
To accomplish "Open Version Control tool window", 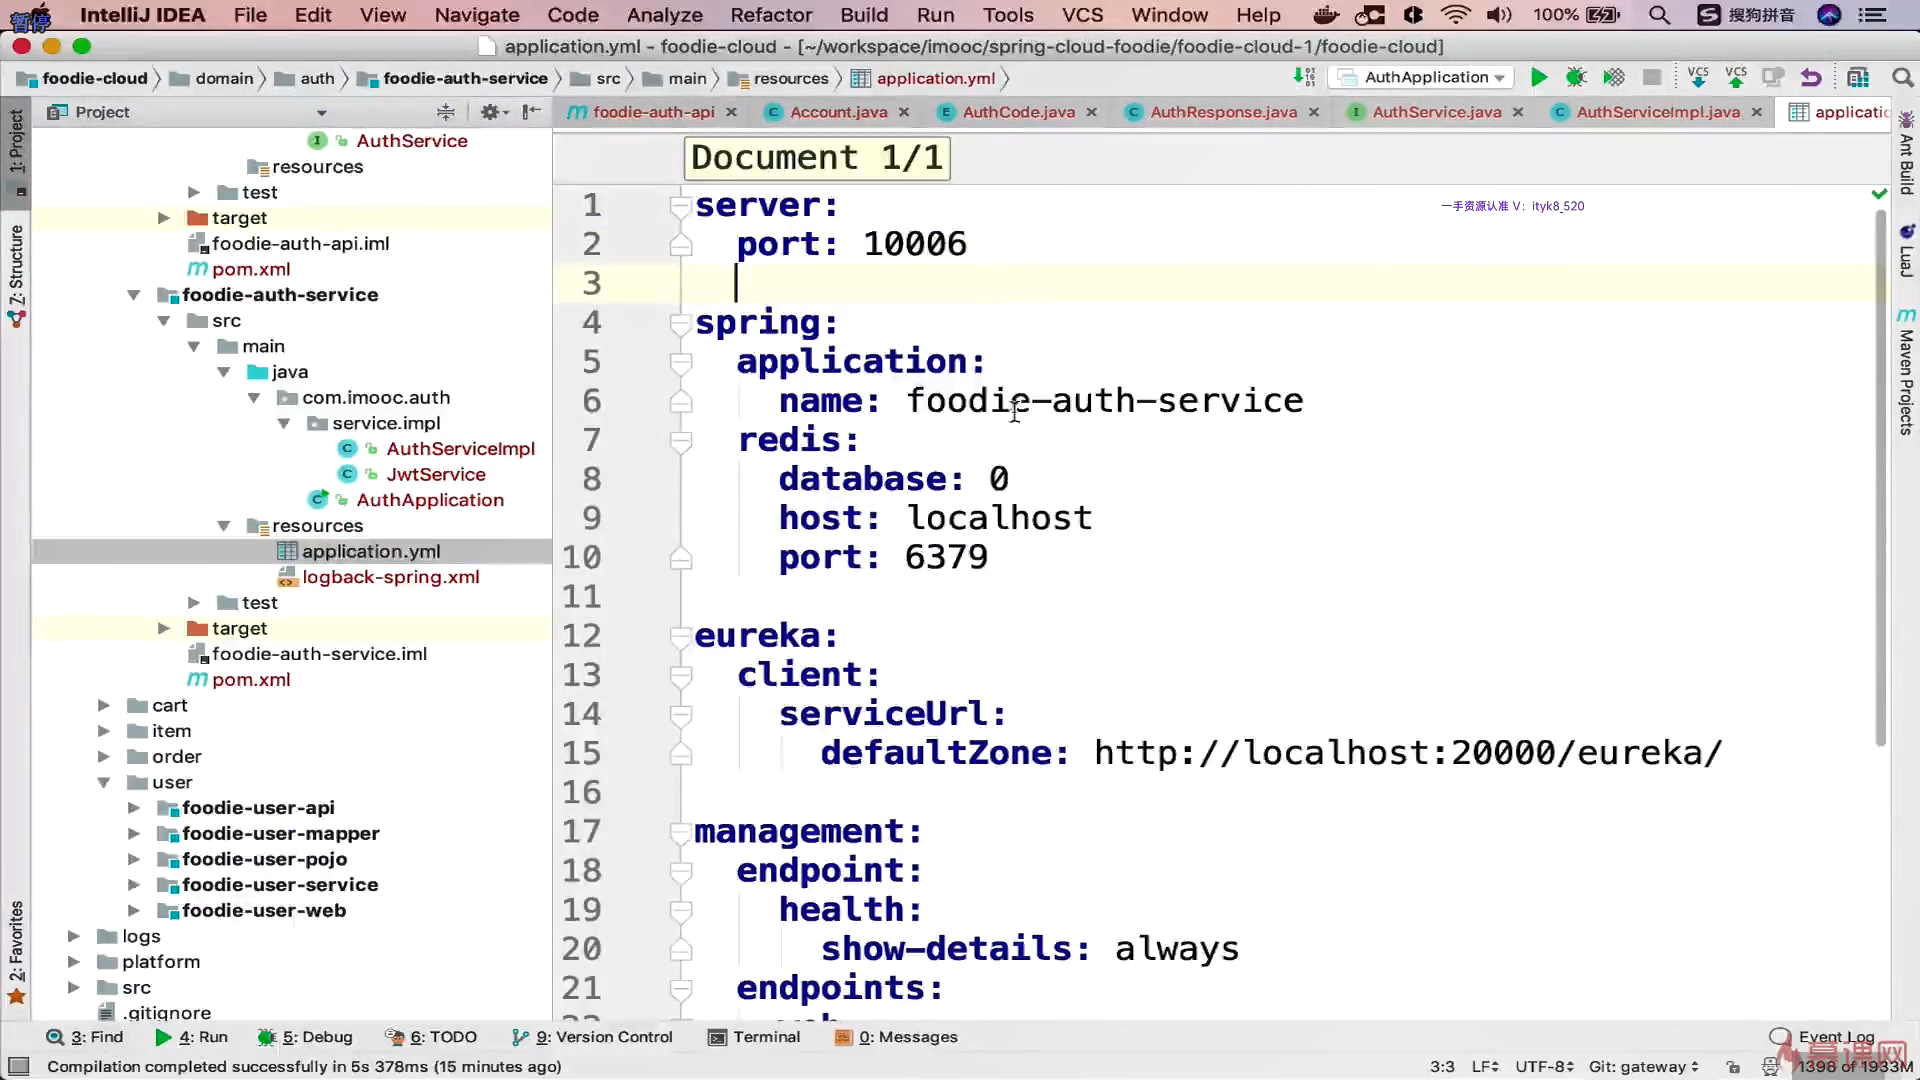I will (592, 1037).
